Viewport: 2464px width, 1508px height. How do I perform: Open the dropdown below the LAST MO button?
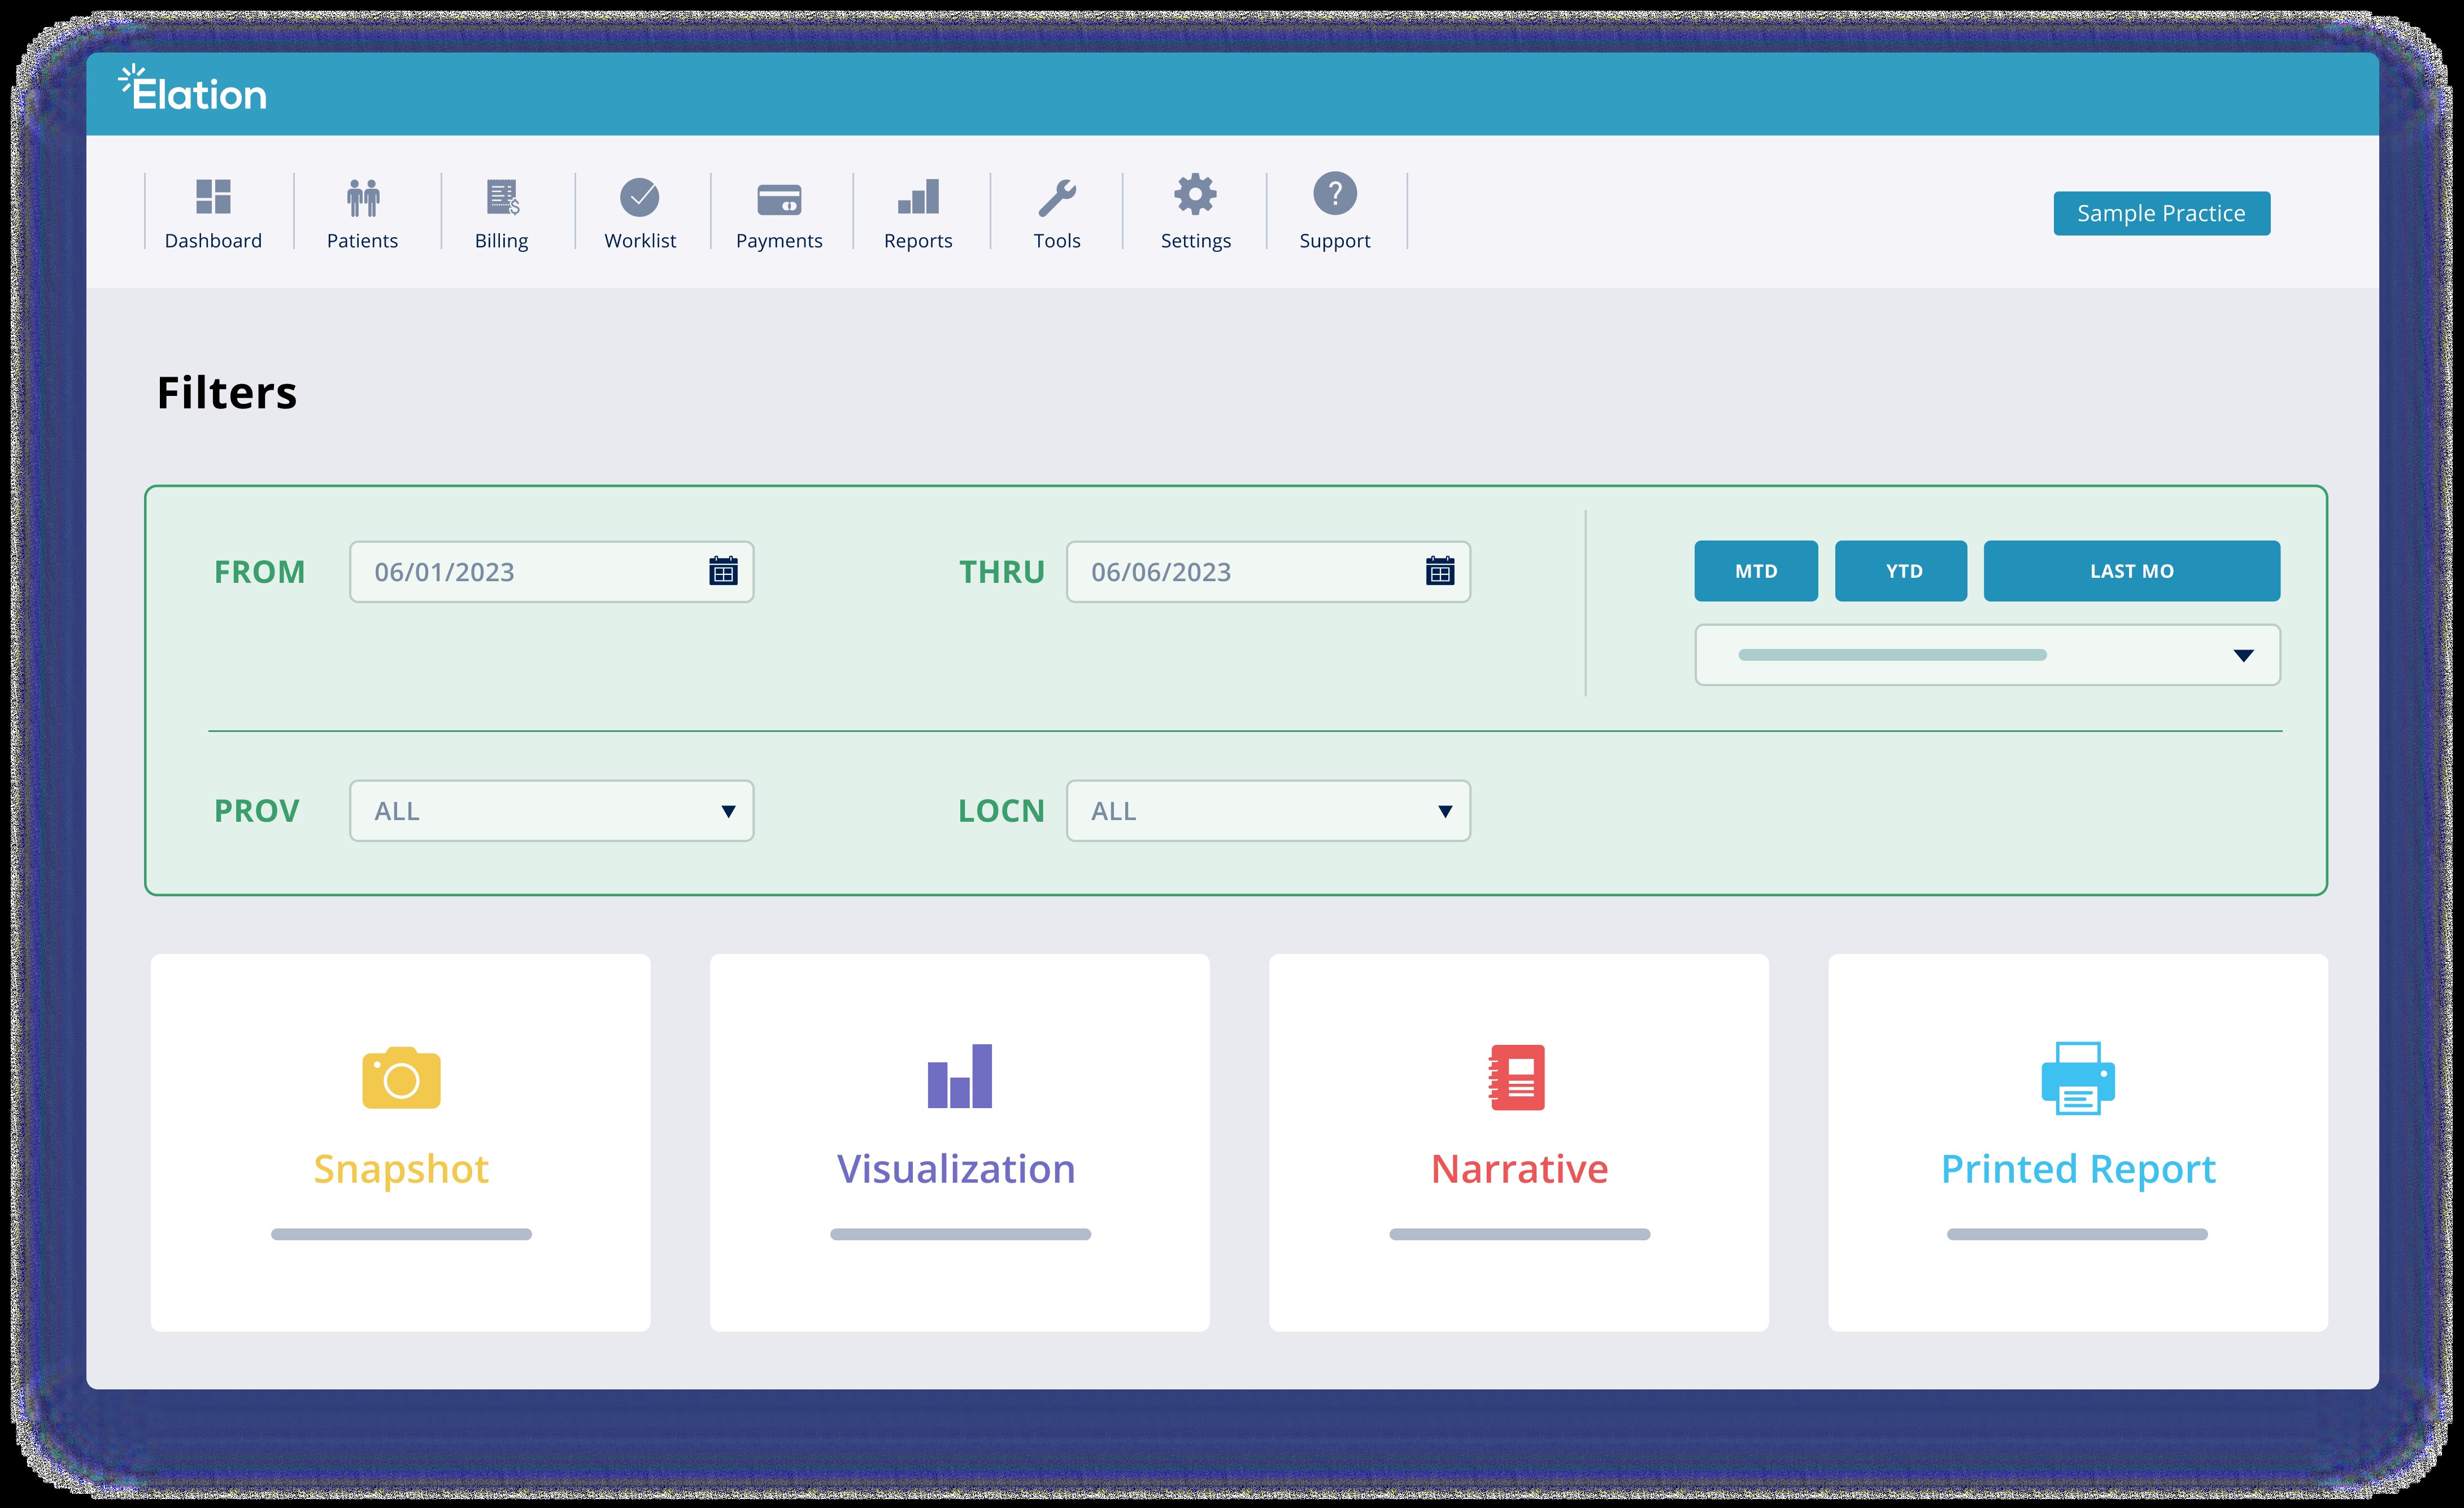1987,655
